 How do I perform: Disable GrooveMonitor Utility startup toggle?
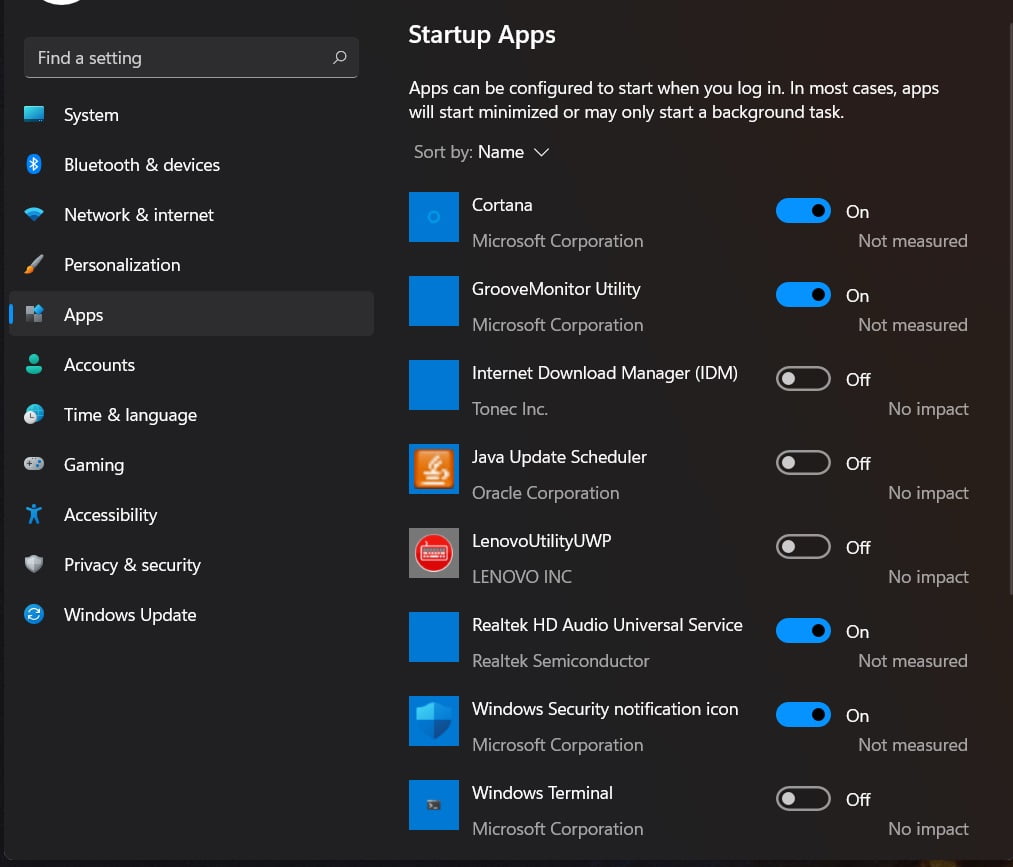(803, 295)
